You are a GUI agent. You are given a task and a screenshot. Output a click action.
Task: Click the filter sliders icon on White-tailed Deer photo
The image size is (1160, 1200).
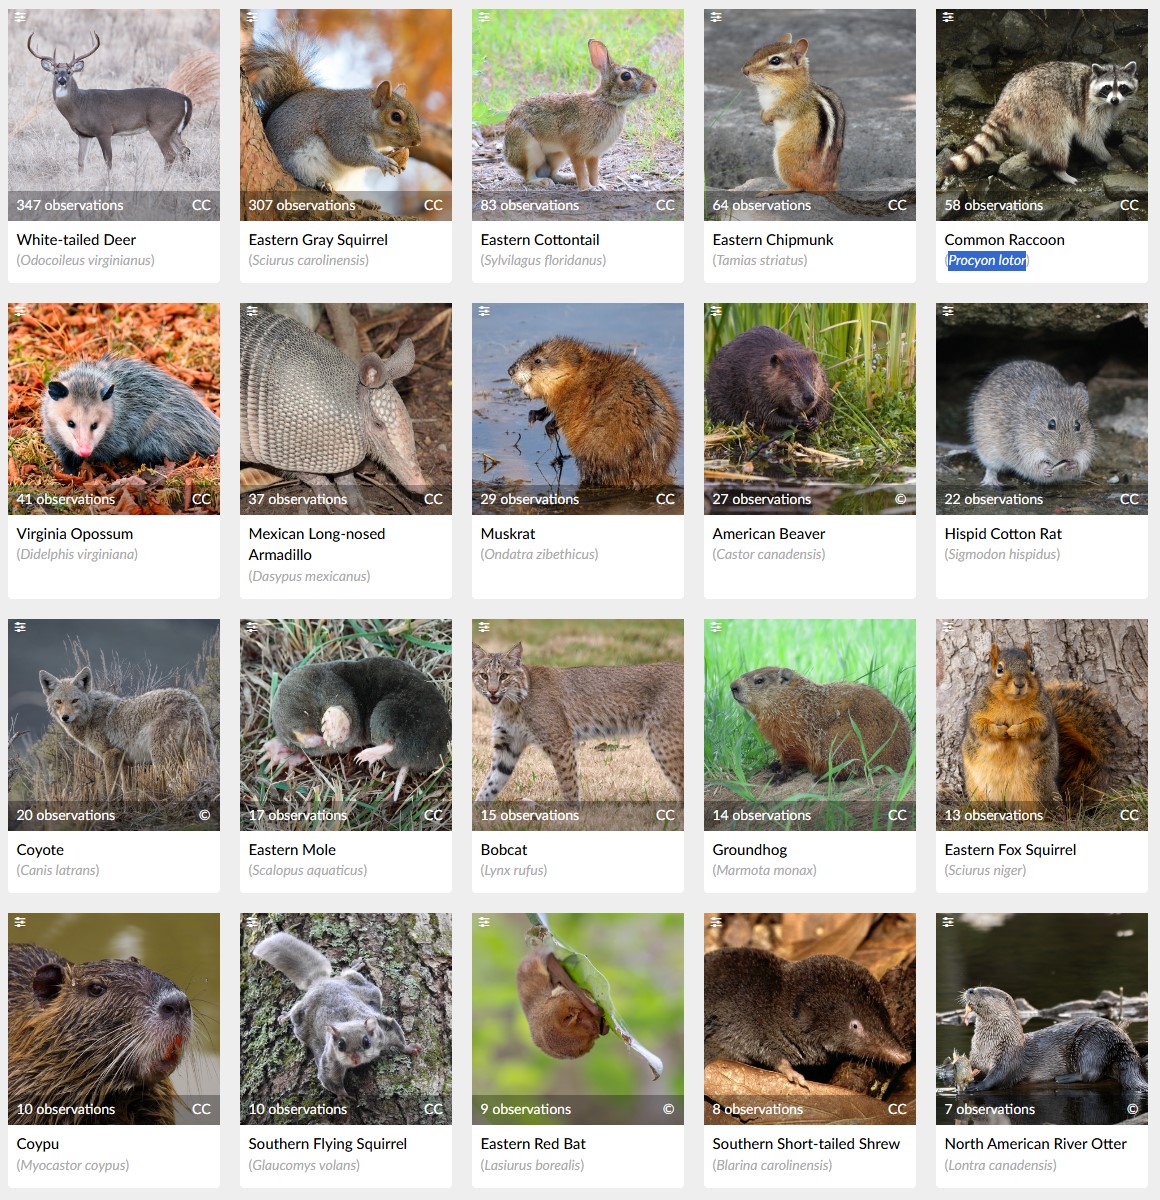20,17
